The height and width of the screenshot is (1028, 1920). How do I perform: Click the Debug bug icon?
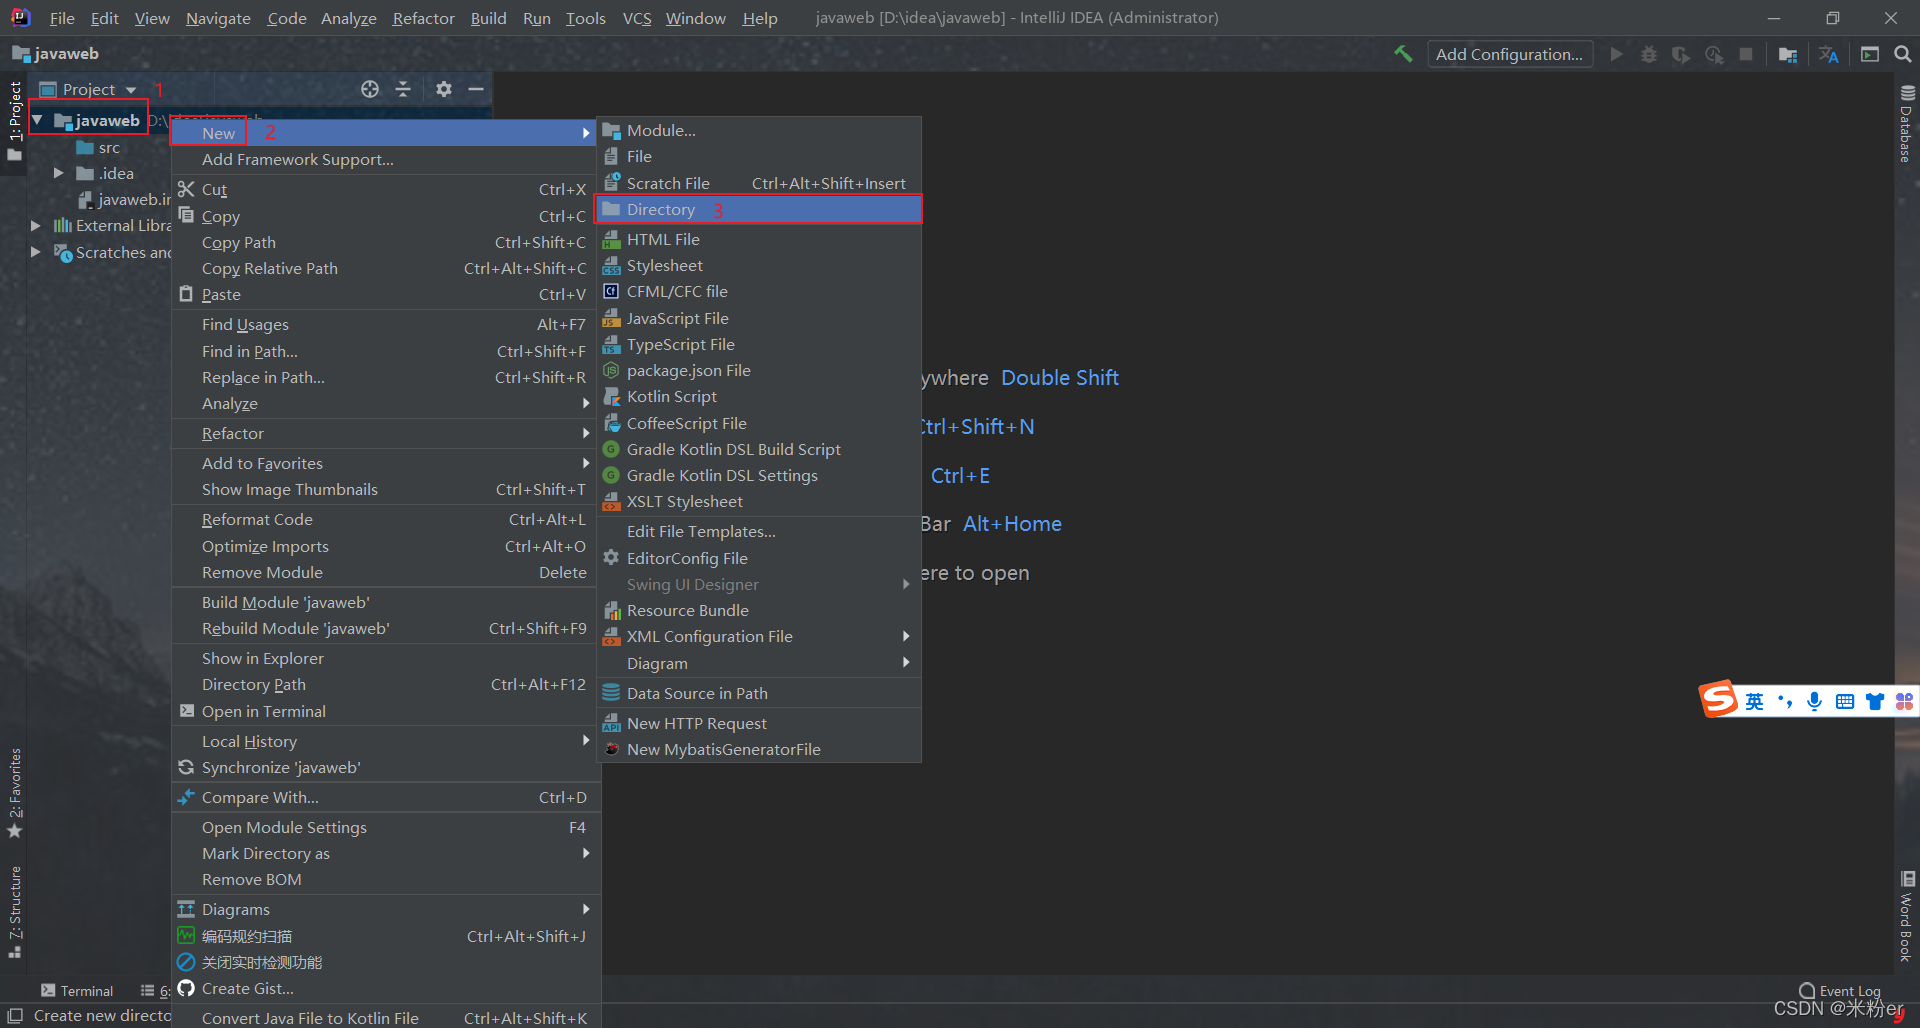pyautogui.click(x=1649, y=54)
